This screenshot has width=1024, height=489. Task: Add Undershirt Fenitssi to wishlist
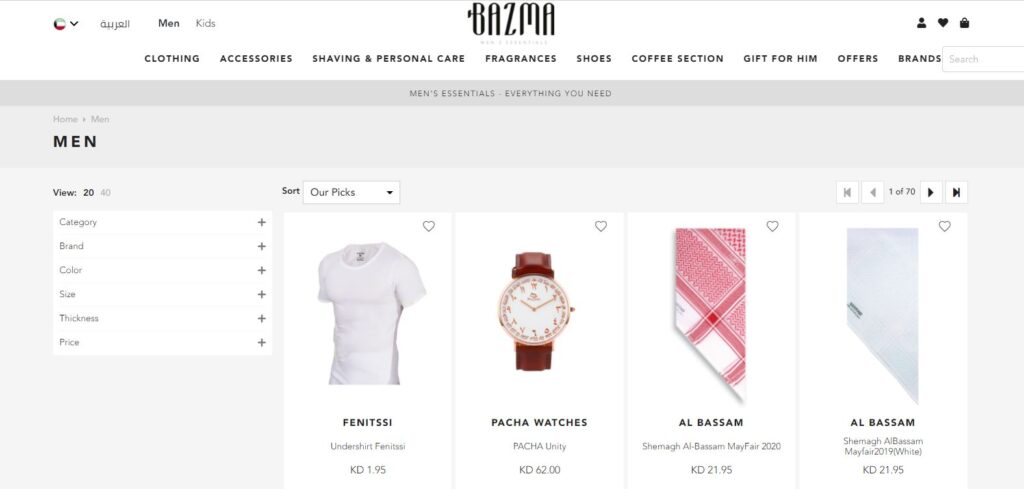(428, 226)
